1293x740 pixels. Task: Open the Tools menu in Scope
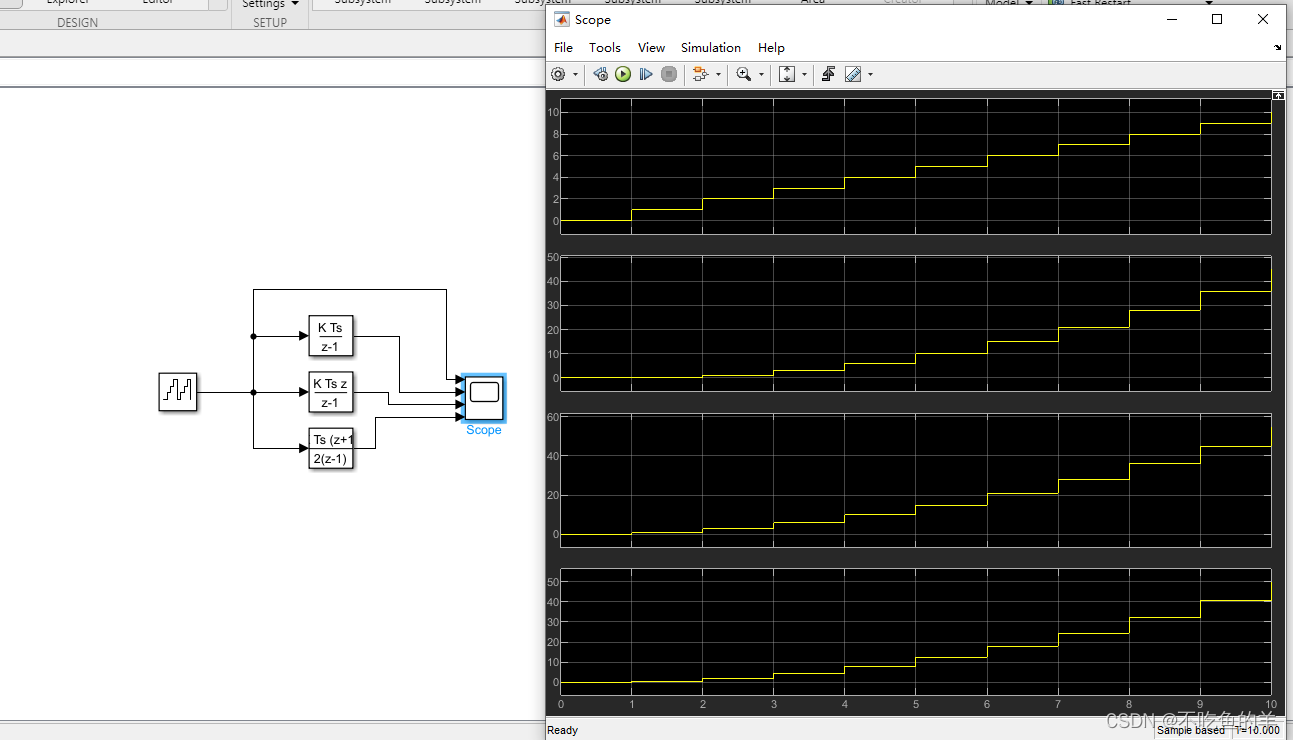point(604,47)
